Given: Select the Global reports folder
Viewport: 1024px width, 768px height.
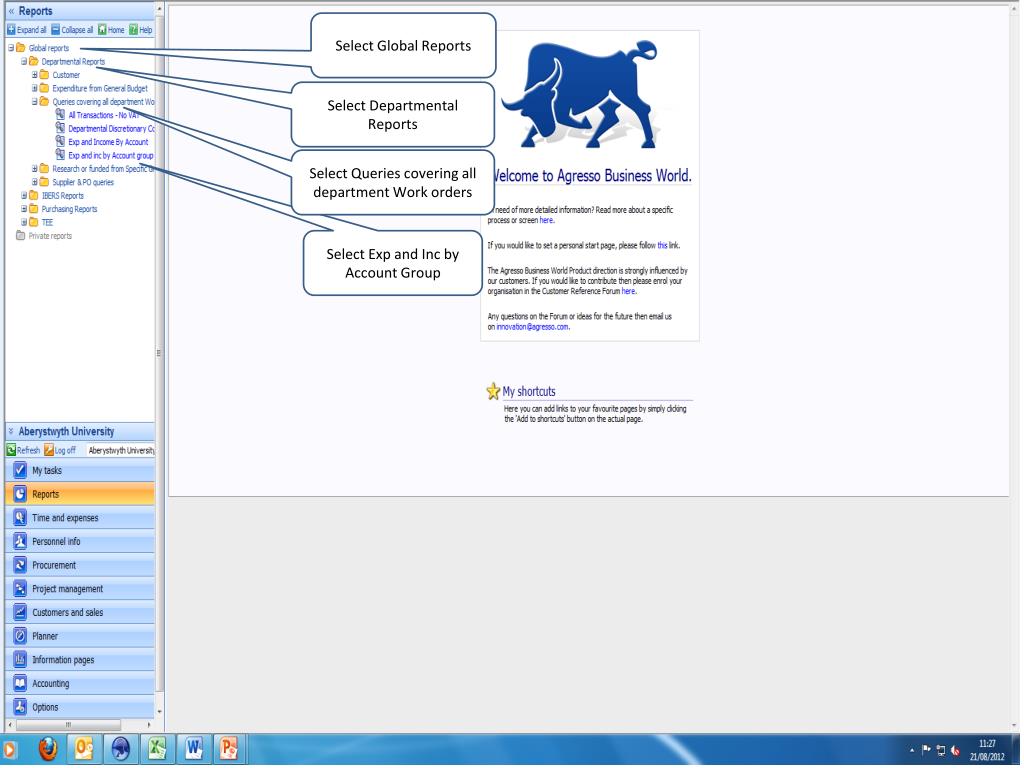Looking at the screenshot, I should click(x=48, y=48).
